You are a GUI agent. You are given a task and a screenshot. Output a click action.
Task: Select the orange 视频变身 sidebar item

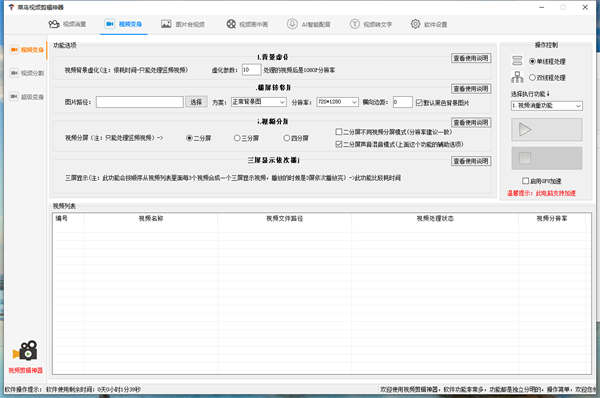[27, 50]
